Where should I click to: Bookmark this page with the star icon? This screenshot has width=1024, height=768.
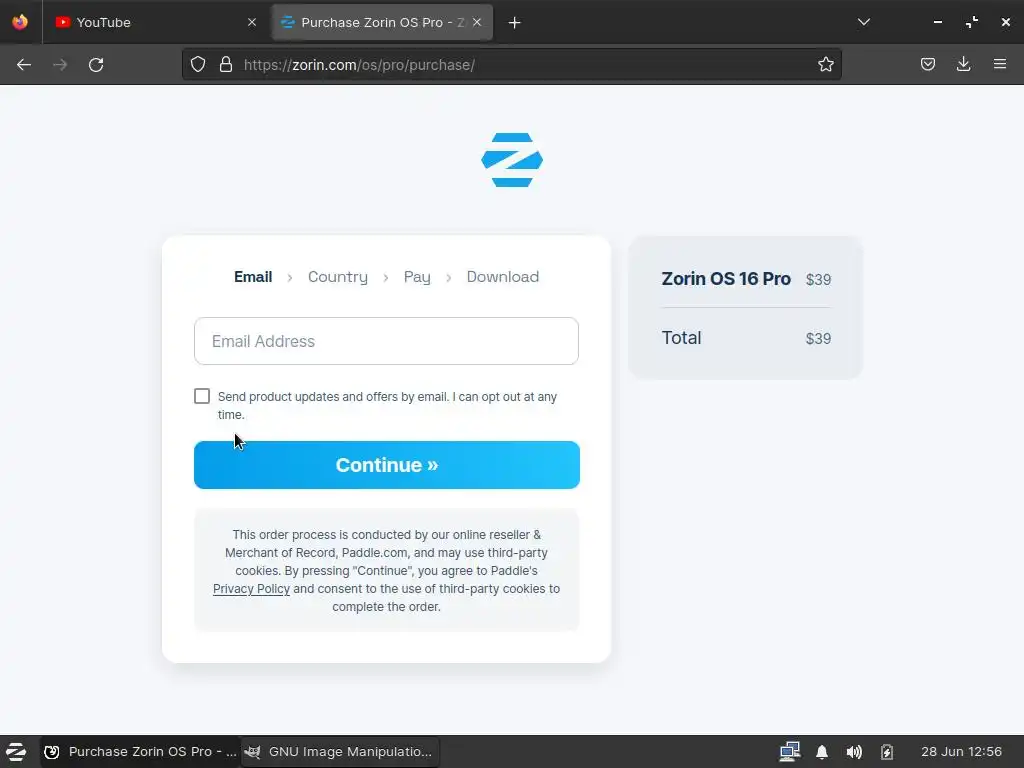(x=825, y=64)
